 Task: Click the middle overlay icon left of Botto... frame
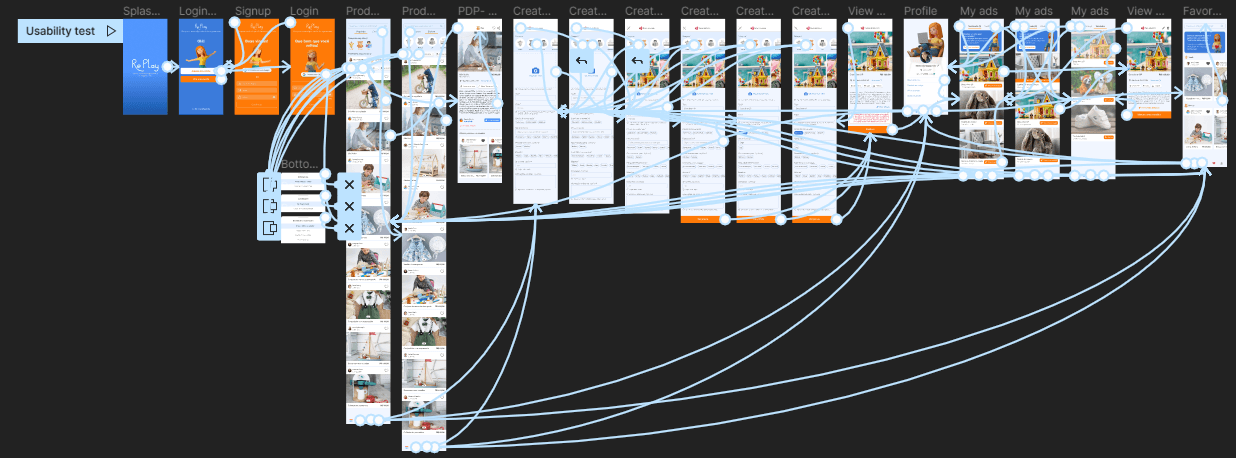[269, 206]
